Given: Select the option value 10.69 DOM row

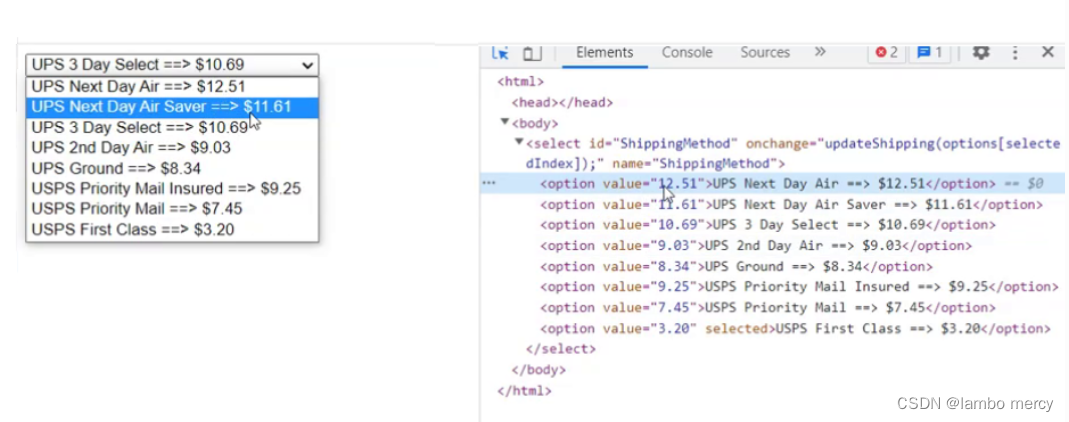Looking at the screenshot, I should coord(768,225).
